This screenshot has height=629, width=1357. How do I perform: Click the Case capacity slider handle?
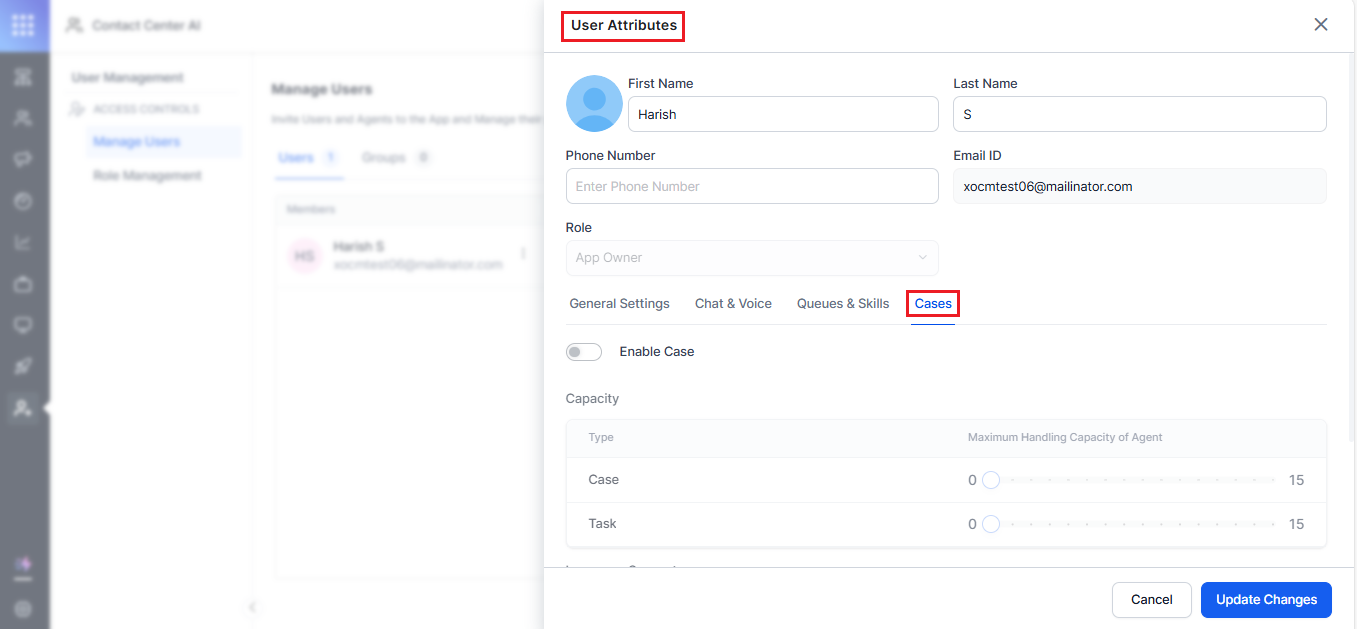click(991, 480)
